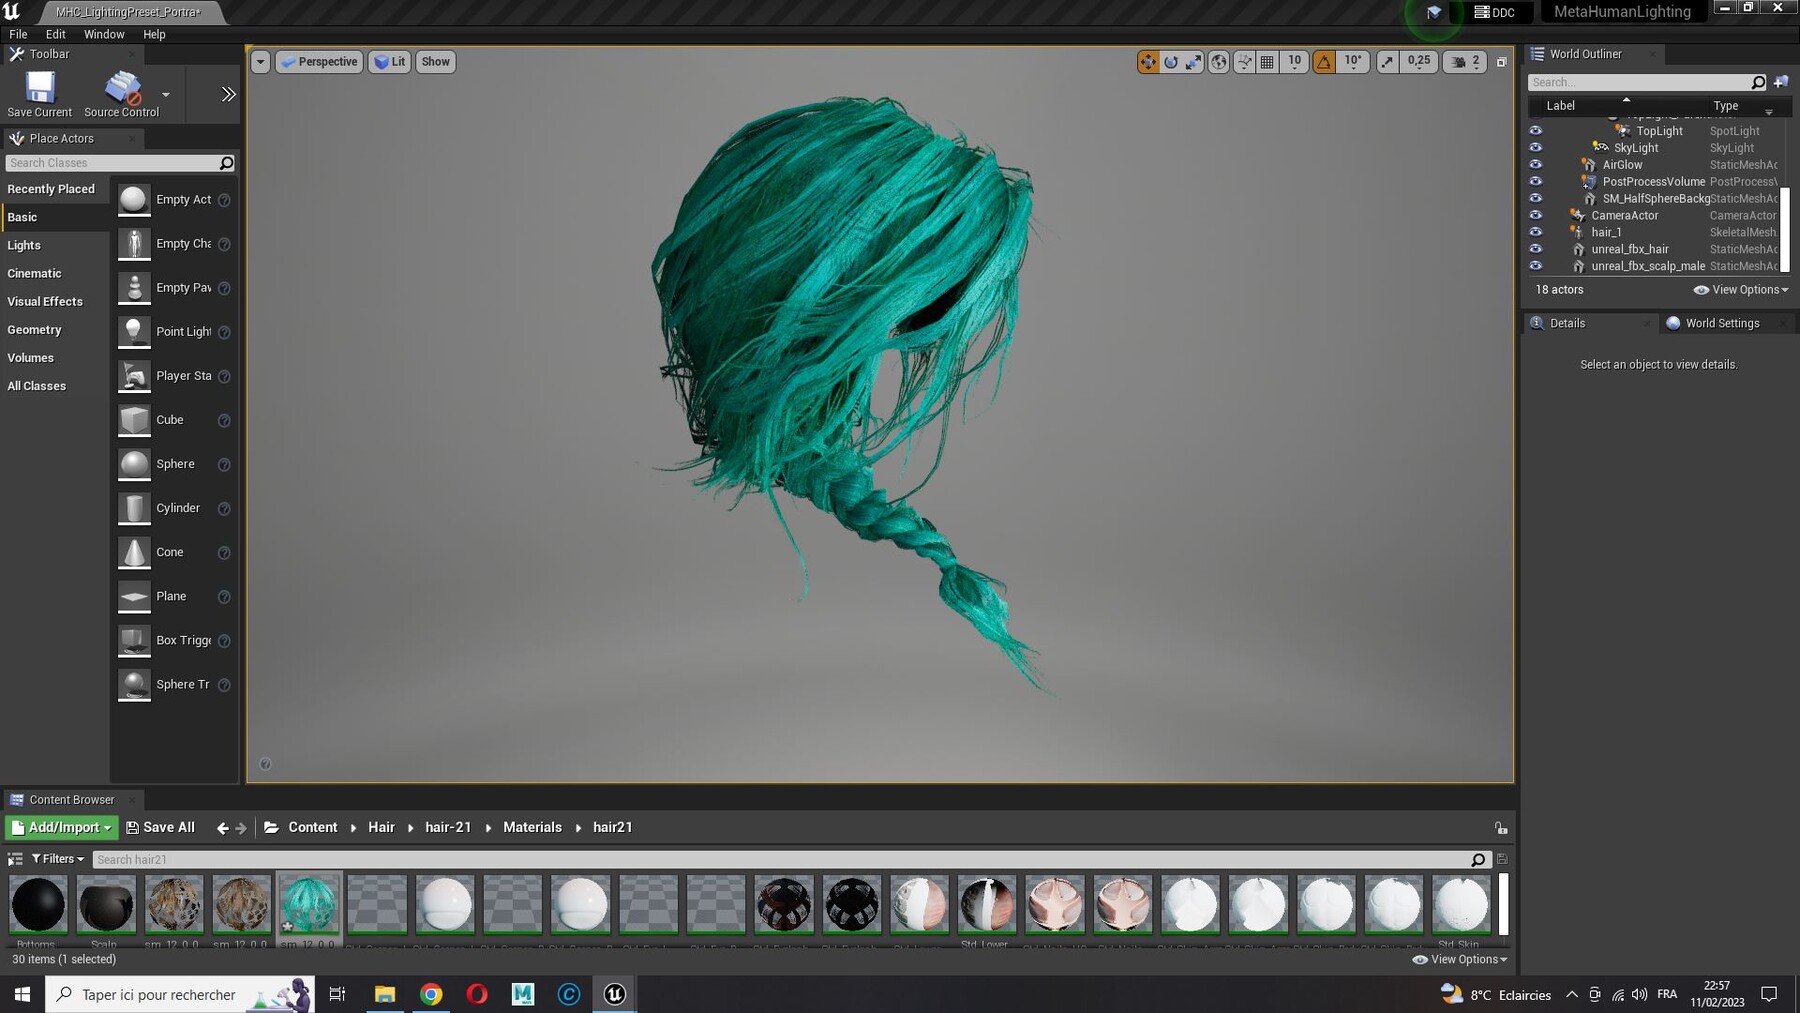The height and width of the screenshot is (1013, 1800).
Task: Toggle sources panel icon beside Filters
Action: (x=15, y=859)
